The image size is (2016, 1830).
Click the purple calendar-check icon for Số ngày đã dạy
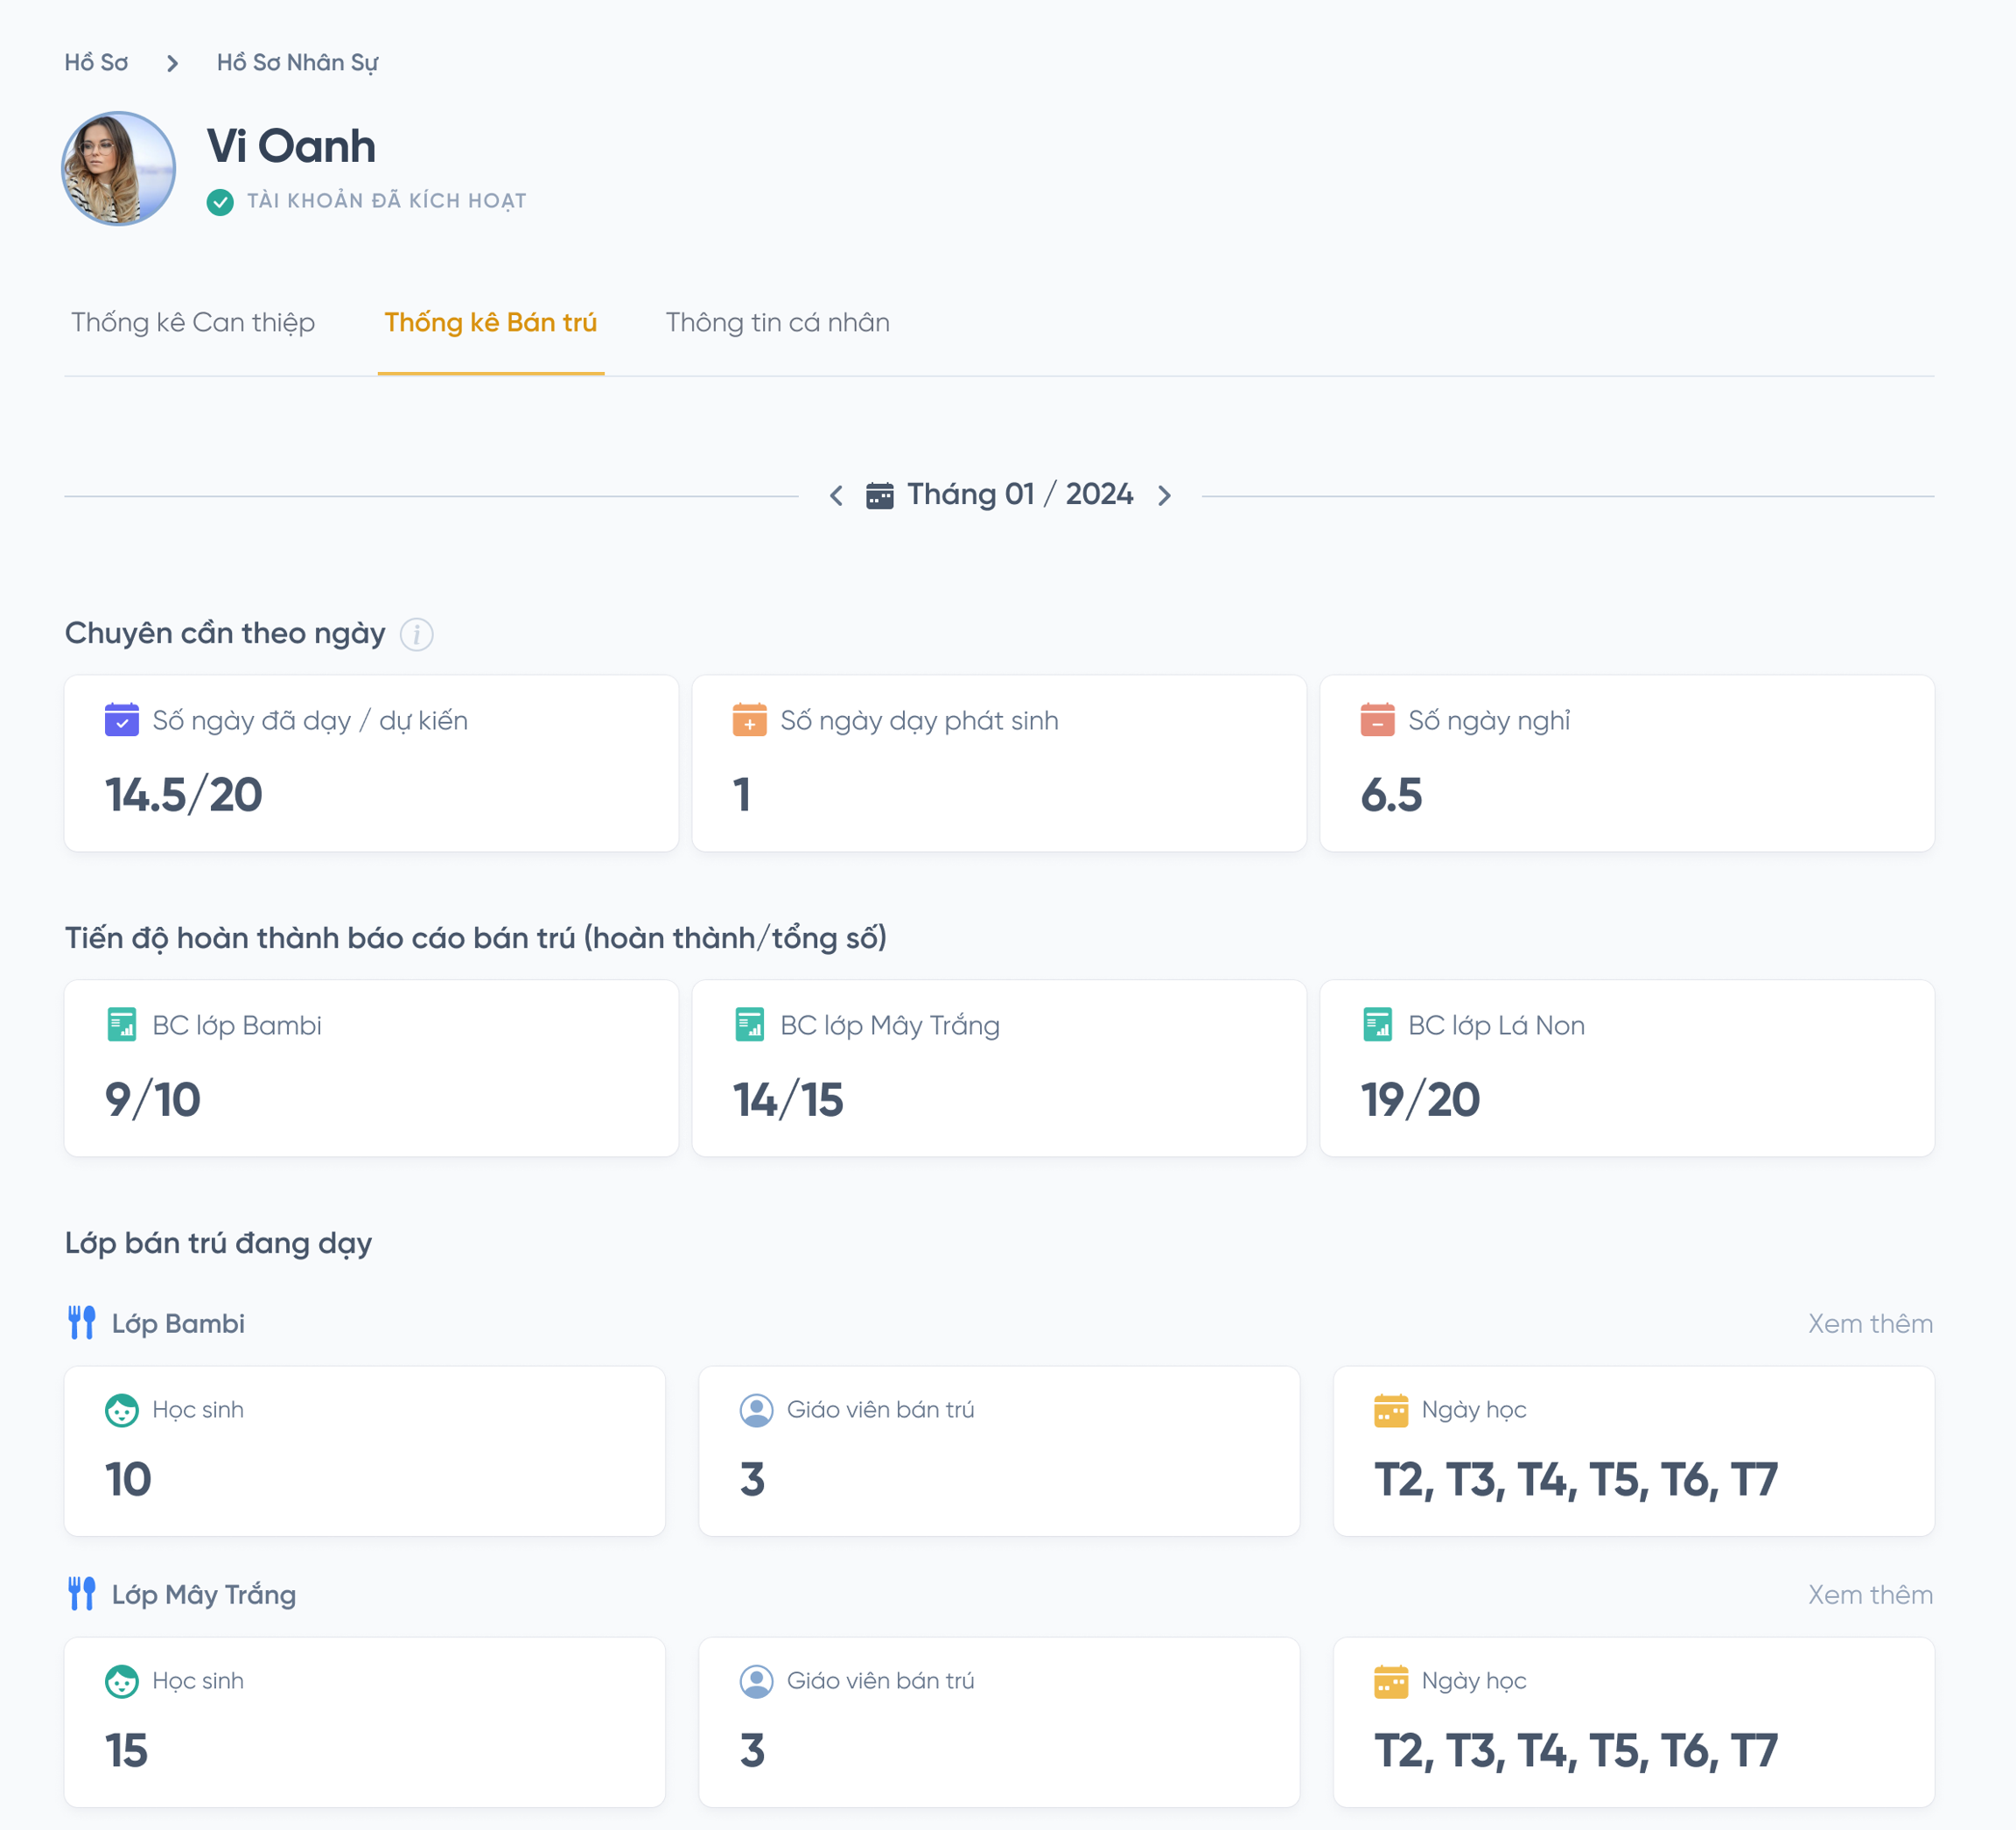122,720
